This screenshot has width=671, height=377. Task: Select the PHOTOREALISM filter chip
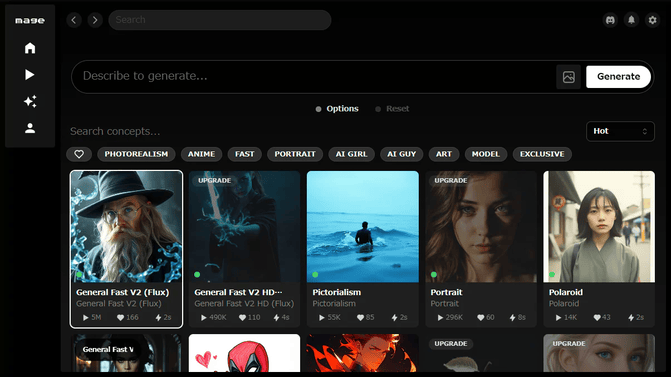(x=136, y=154)
